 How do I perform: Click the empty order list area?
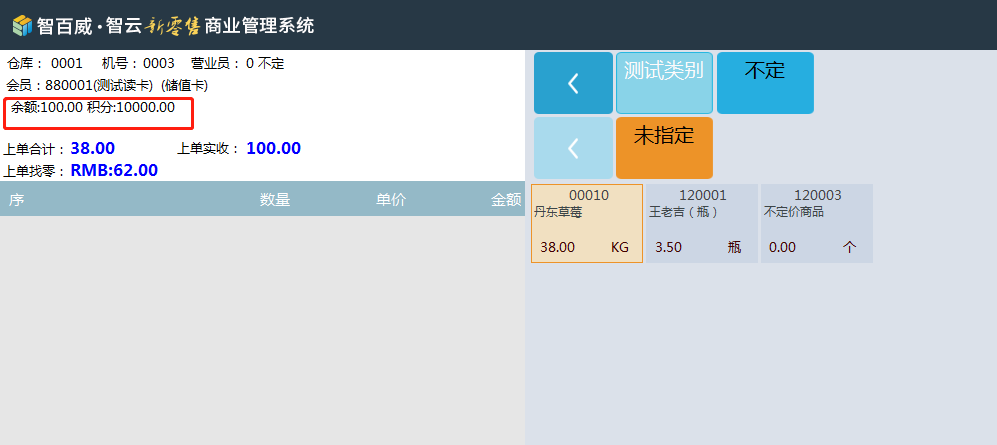point(262,330)
